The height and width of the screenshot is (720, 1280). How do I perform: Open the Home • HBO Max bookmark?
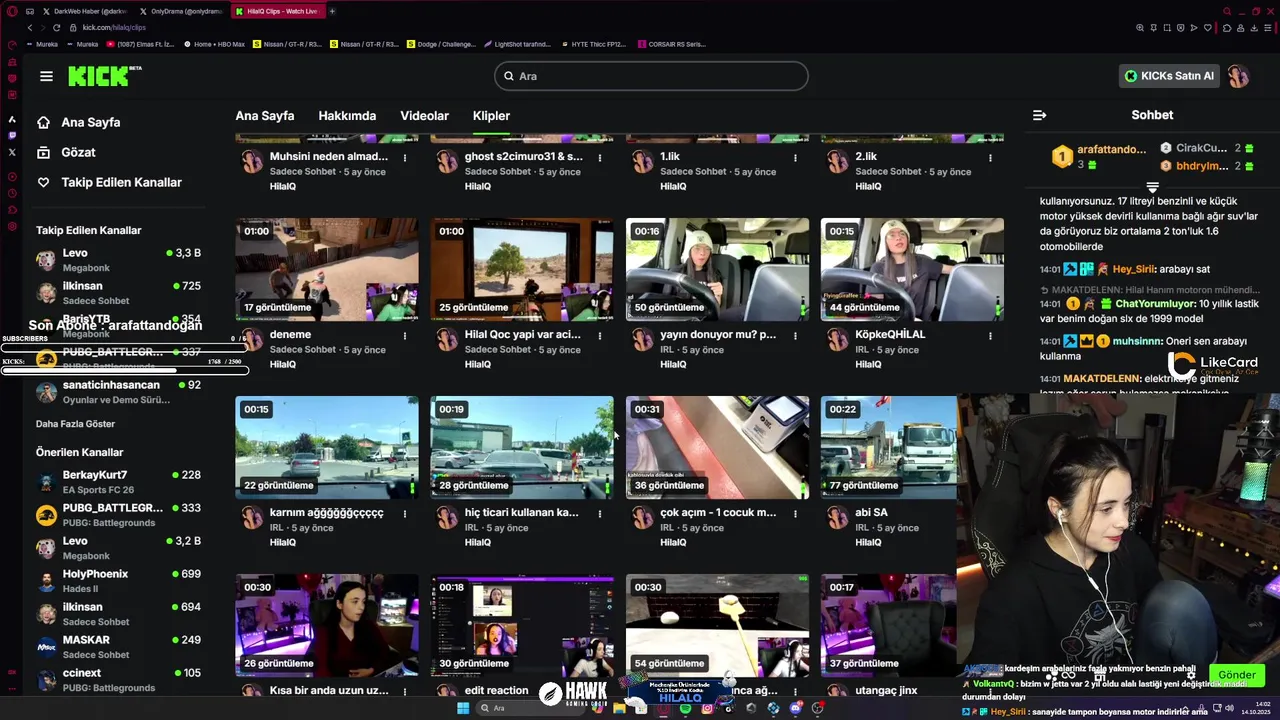pyautogui.click(x=213, y=44)
